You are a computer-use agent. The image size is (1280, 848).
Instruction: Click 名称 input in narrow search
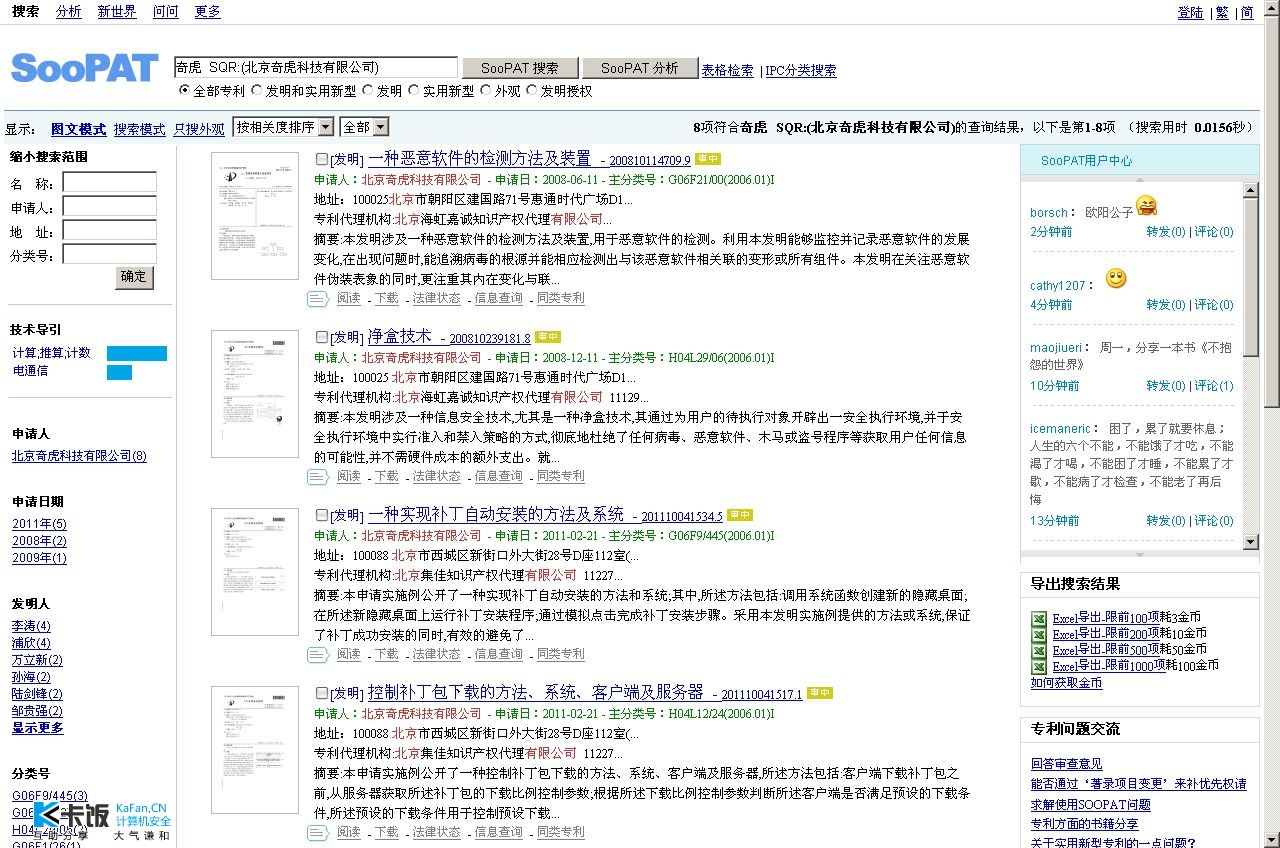point(110,183)
